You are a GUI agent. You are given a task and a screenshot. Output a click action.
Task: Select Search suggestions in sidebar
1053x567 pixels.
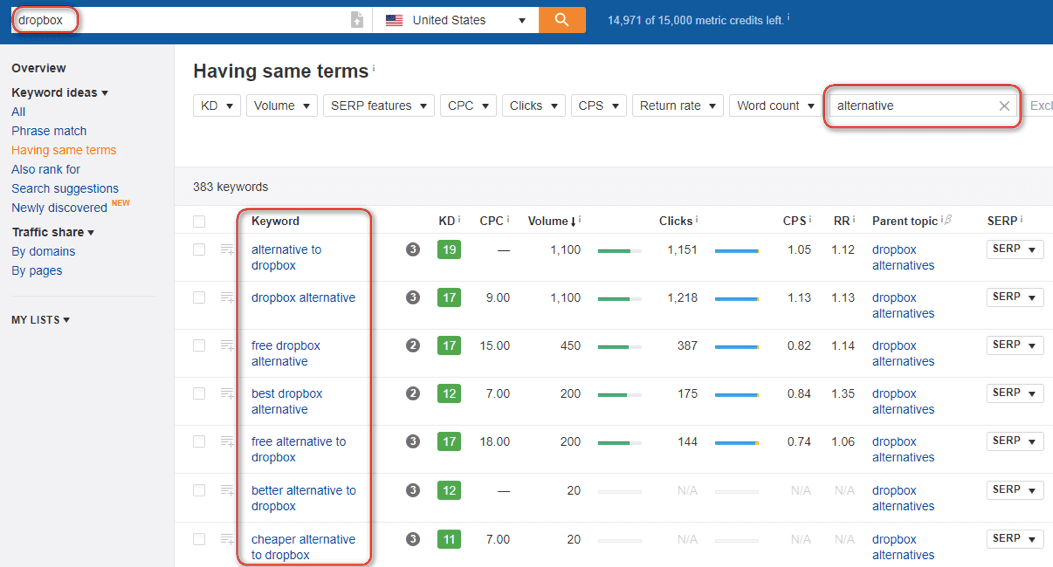pyautogui.click(x=65, y=189)
